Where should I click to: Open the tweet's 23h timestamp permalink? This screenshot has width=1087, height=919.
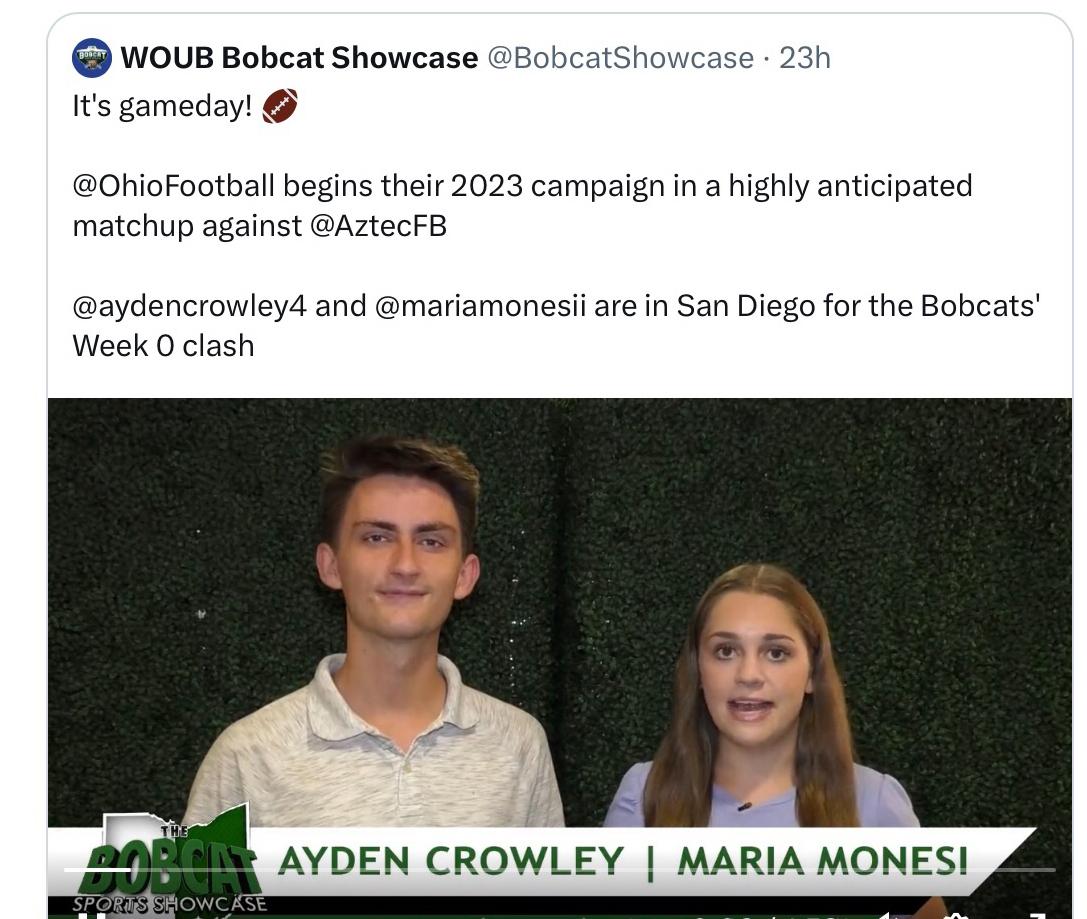pyautogui.click(x=804, y=58)
